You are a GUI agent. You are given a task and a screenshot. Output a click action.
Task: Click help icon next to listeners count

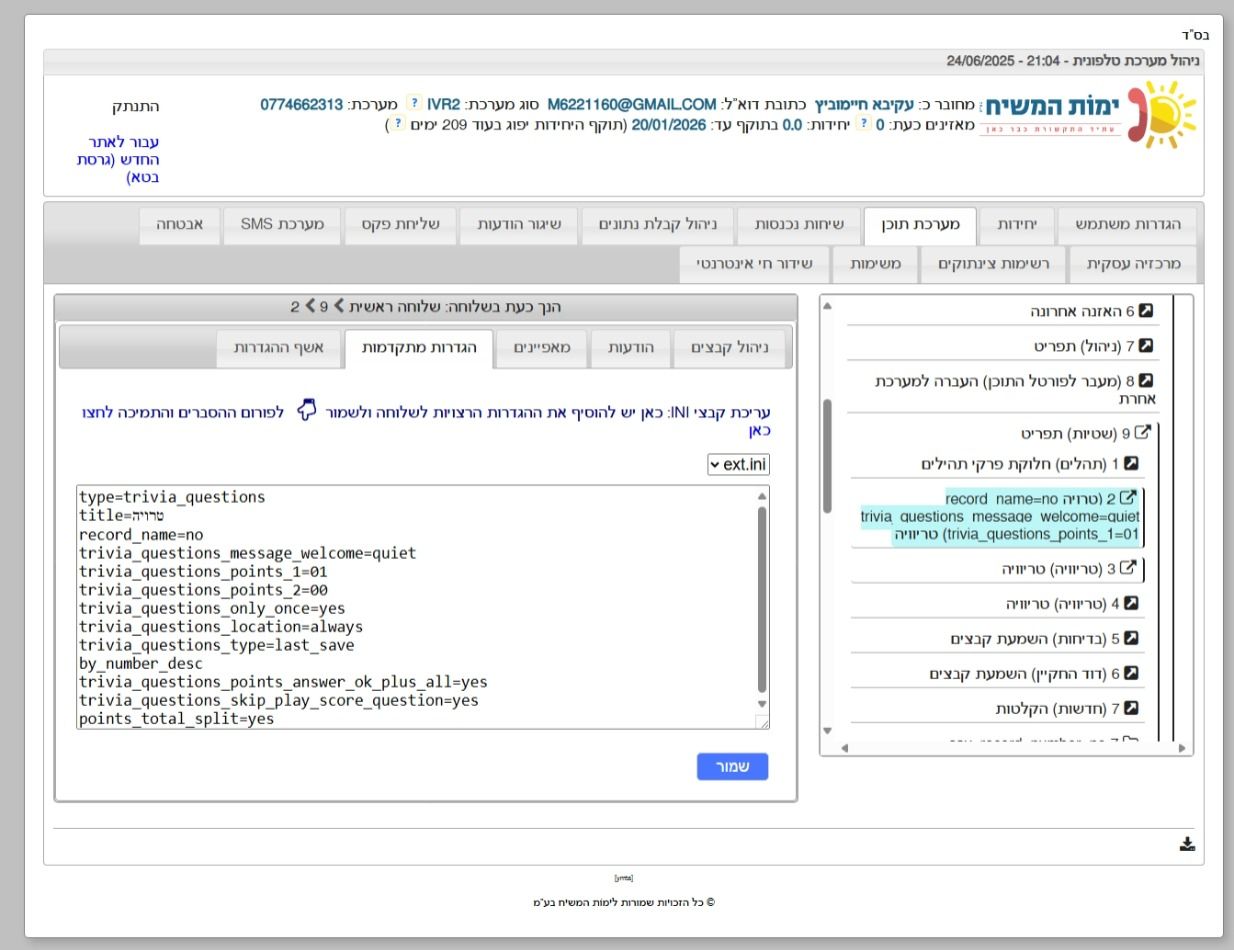pyautogui.click(x=864, y=124)
